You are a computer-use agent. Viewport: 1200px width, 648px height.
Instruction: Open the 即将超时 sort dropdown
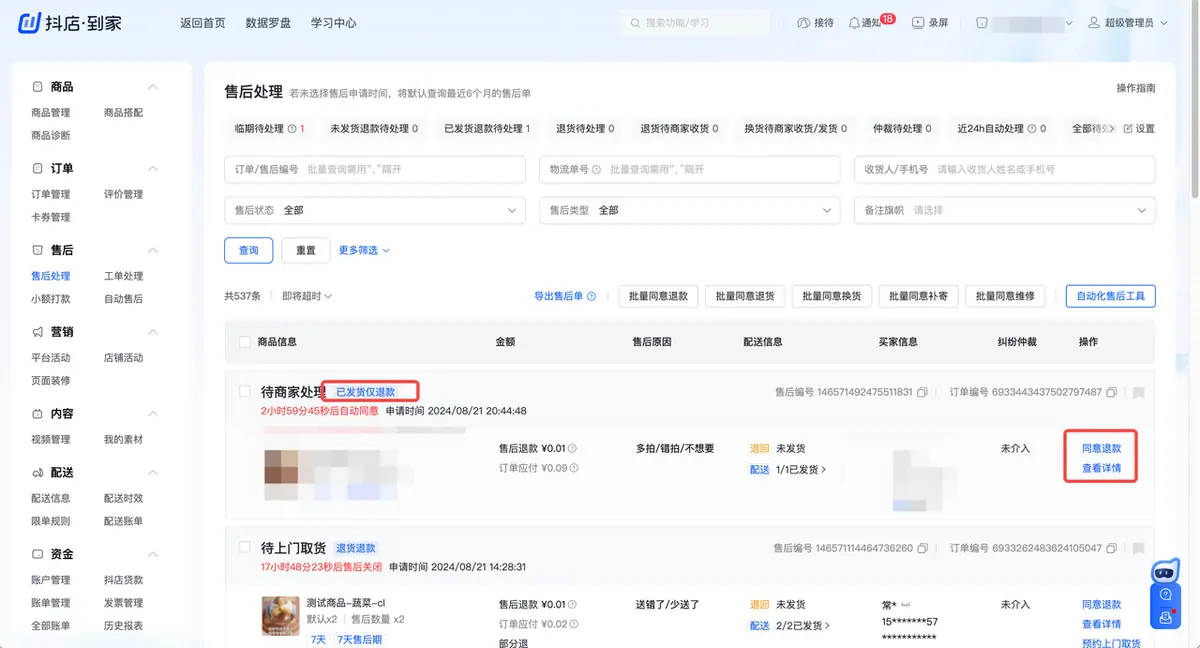[x=307, y=296]
